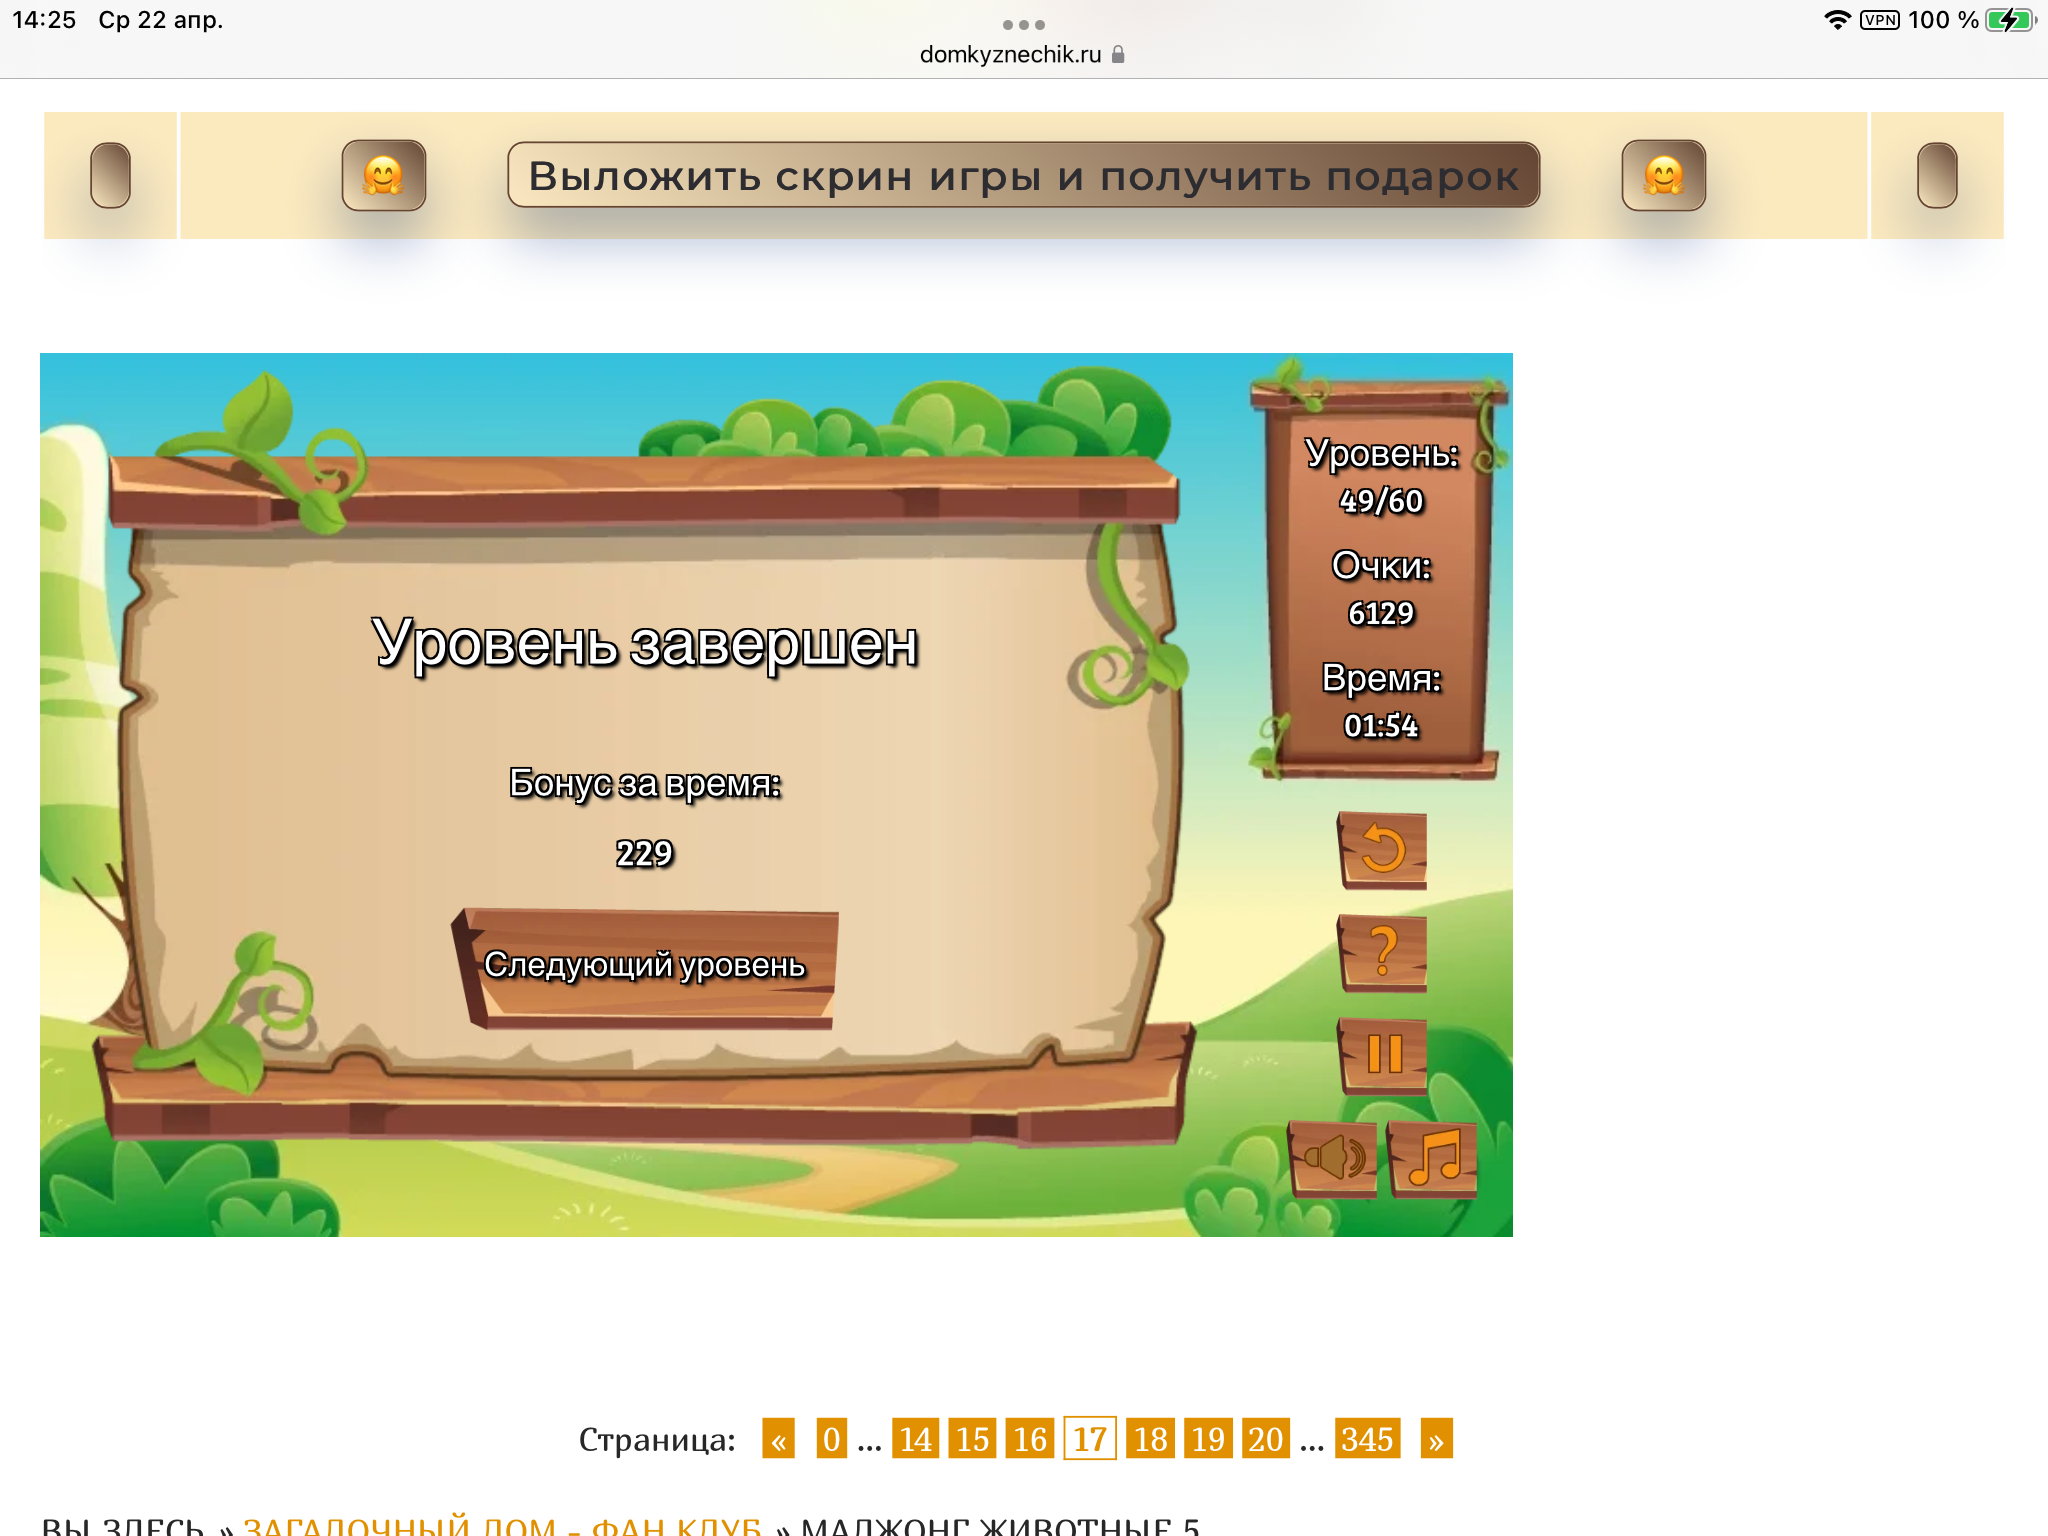
Task: Tap the three dots multitasking menu
Action: tap(1023, 24)
